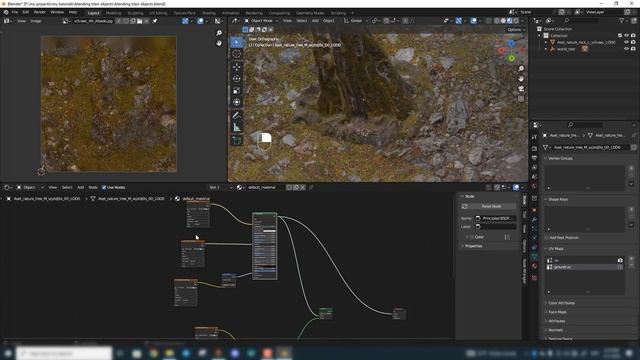Collapse the Vertex Groups panel
The height and width of the screenshot is (360, 640).
[x=546, y=158]
